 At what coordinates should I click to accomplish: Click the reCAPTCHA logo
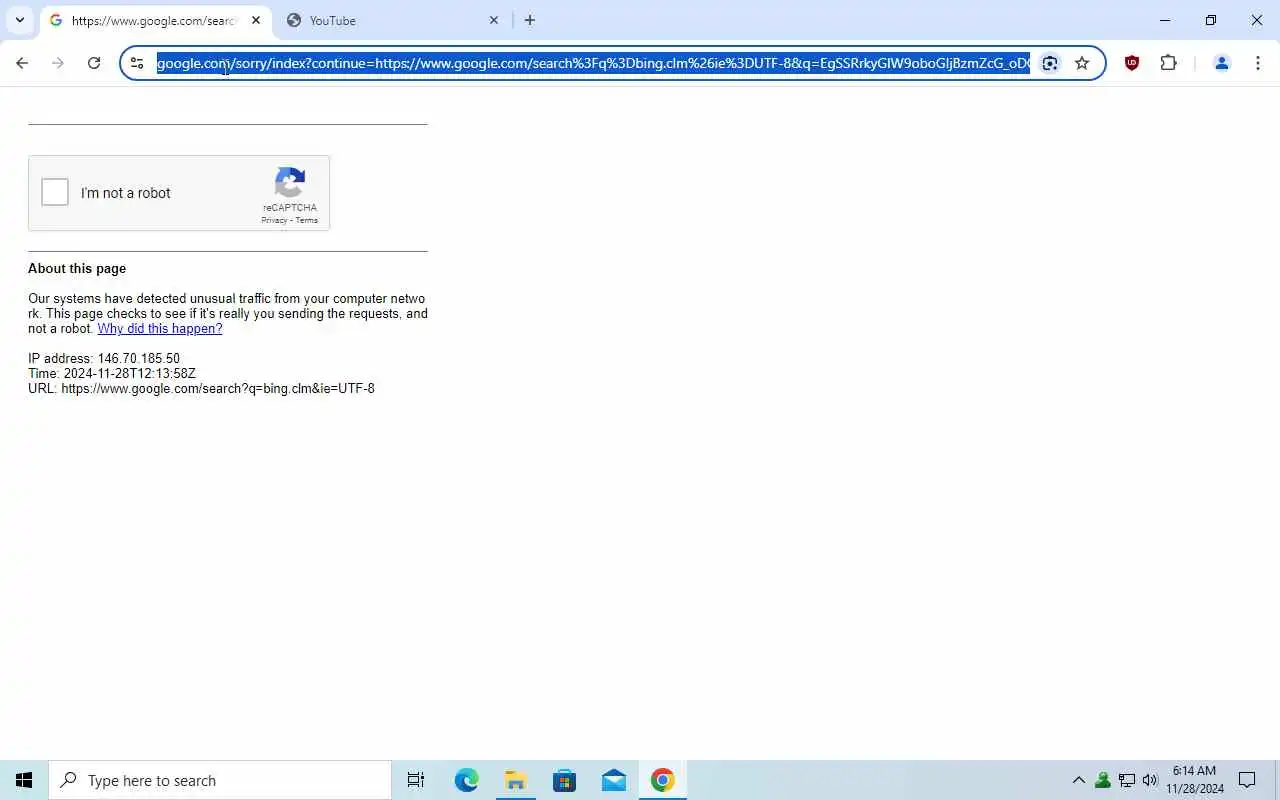(290, 183)
